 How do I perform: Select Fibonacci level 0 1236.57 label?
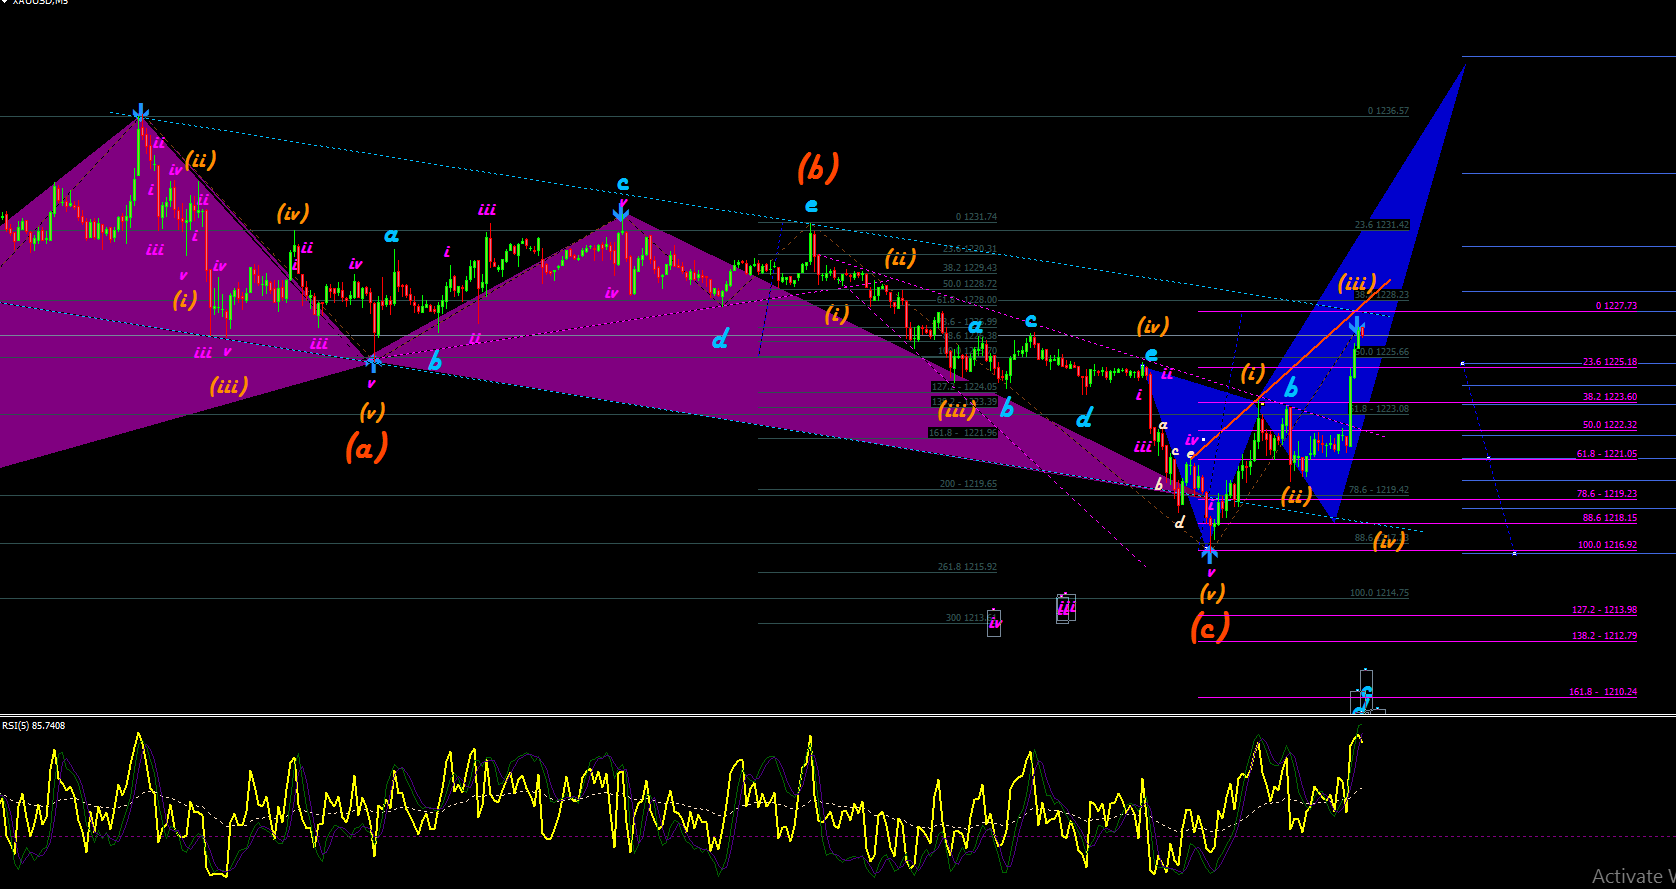point(1388,111)
